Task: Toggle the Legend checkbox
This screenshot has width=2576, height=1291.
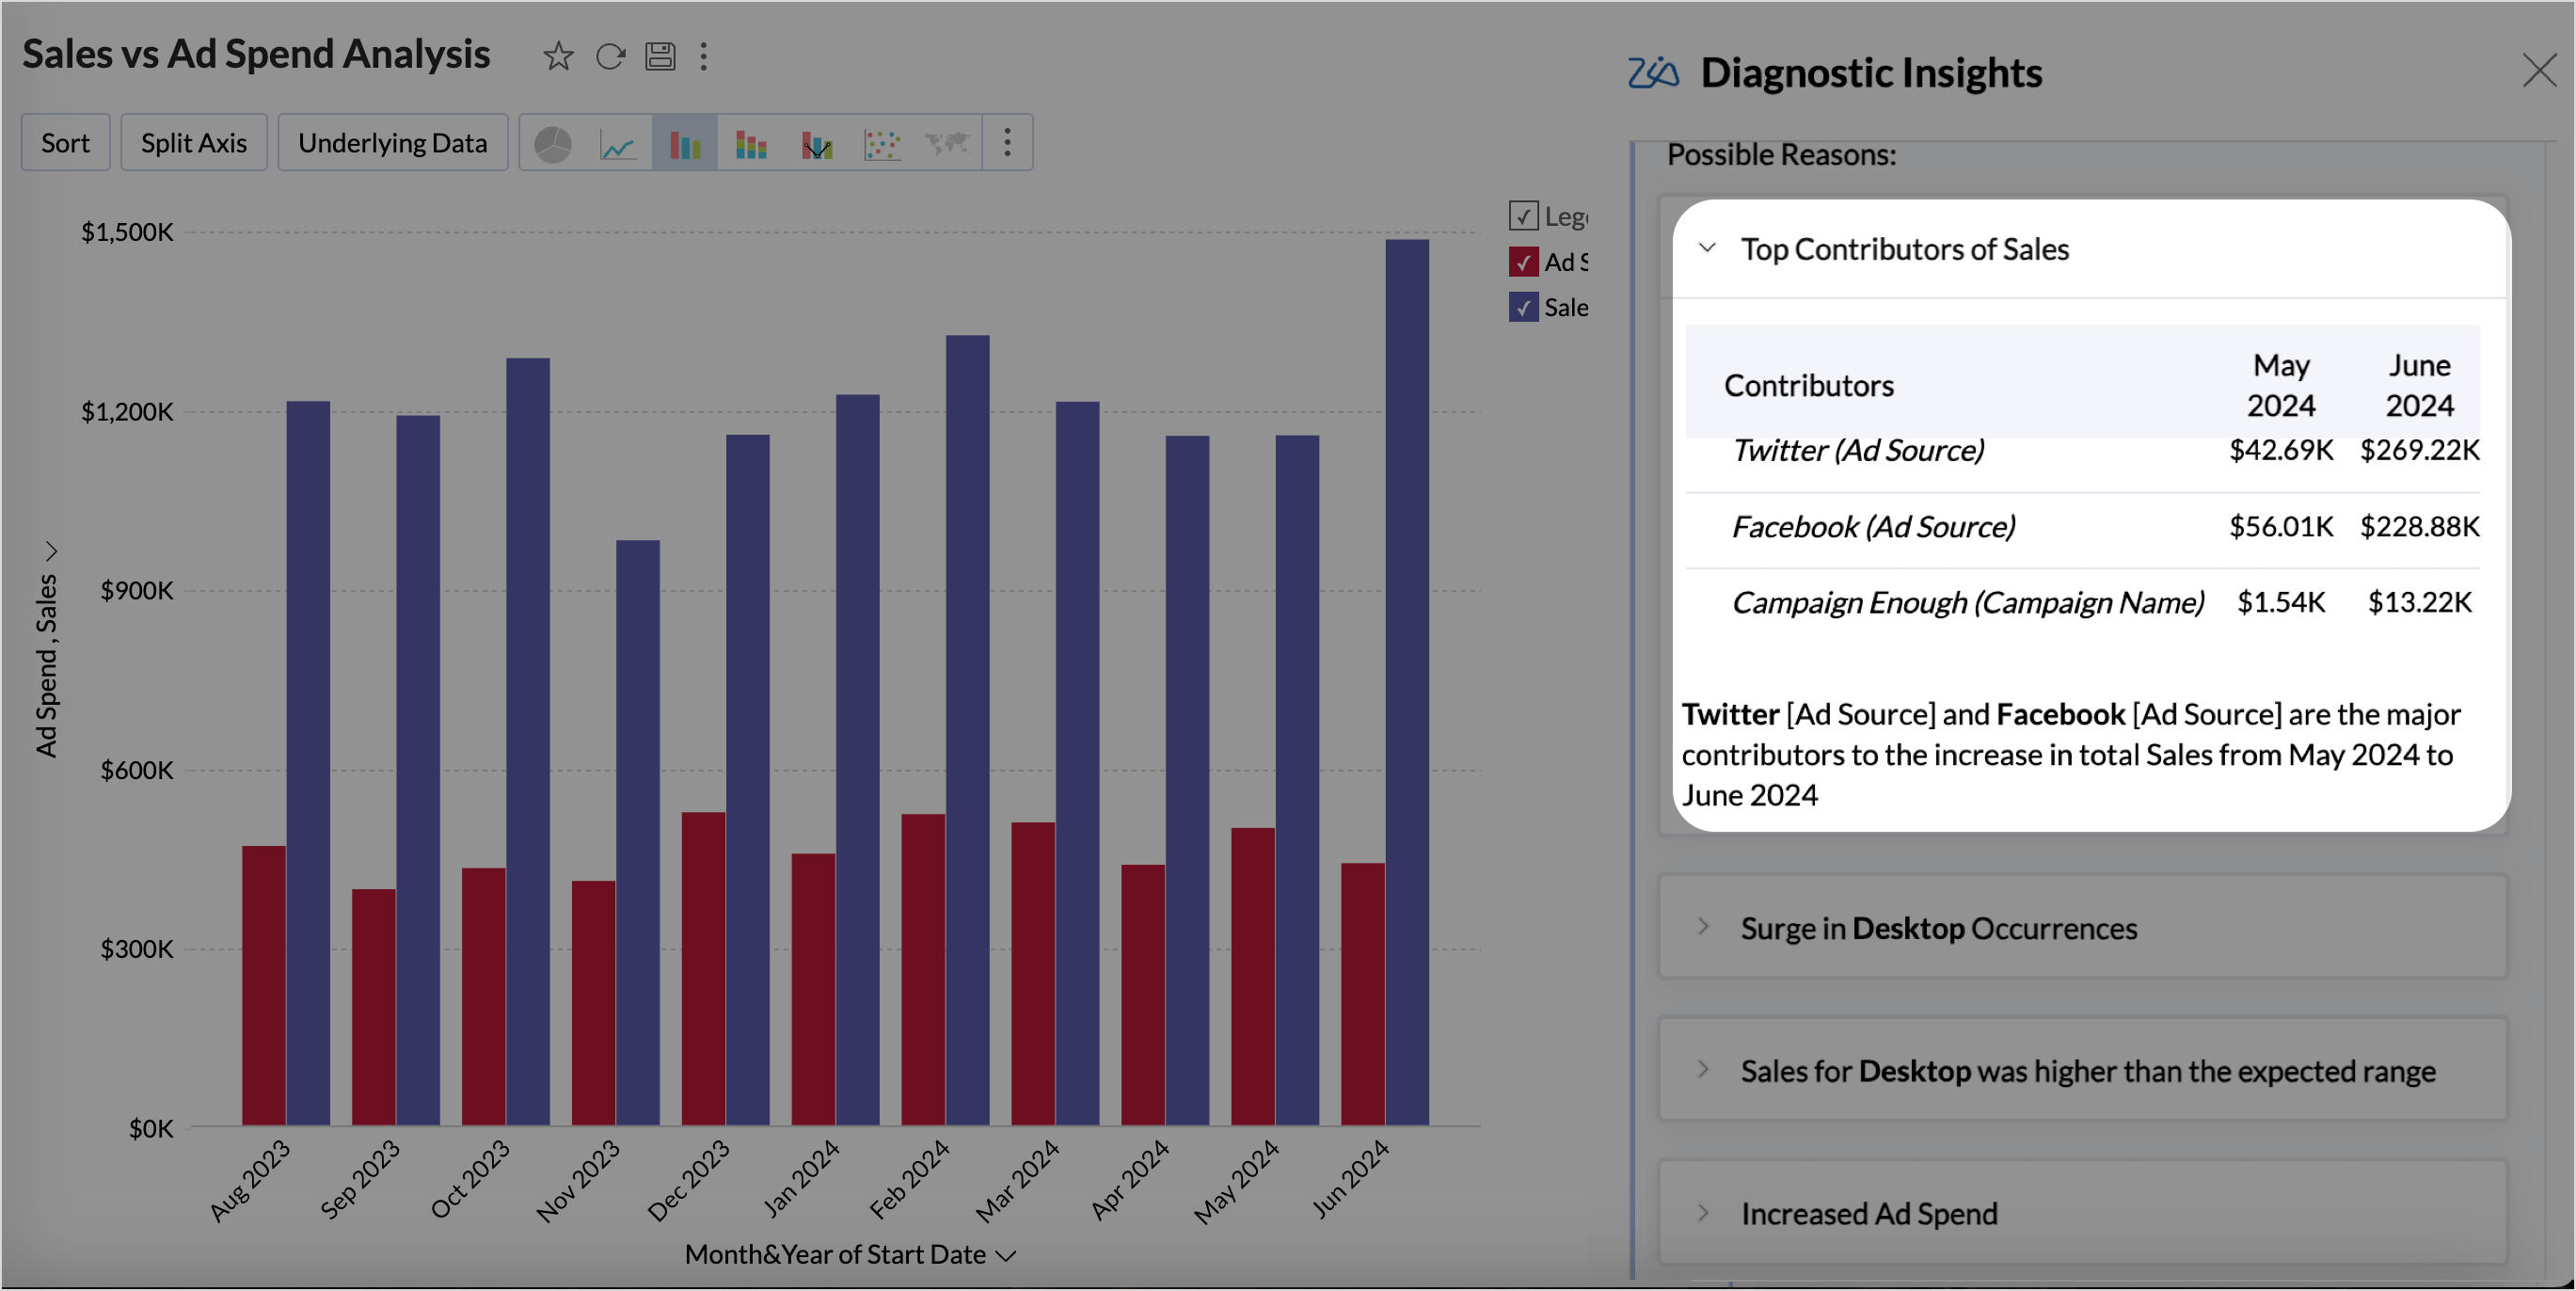Action: tap(1523, 216)
